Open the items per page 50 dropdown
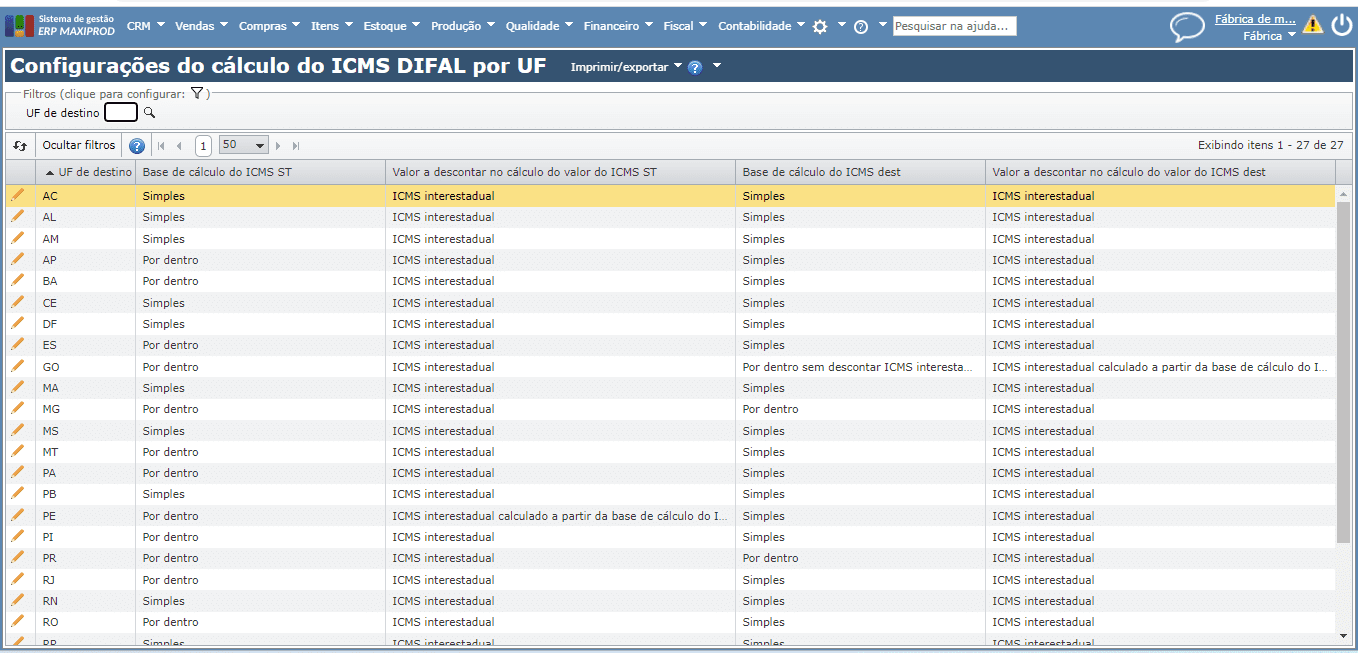Screen dimensions: 1358x653 tap(243, 146)
